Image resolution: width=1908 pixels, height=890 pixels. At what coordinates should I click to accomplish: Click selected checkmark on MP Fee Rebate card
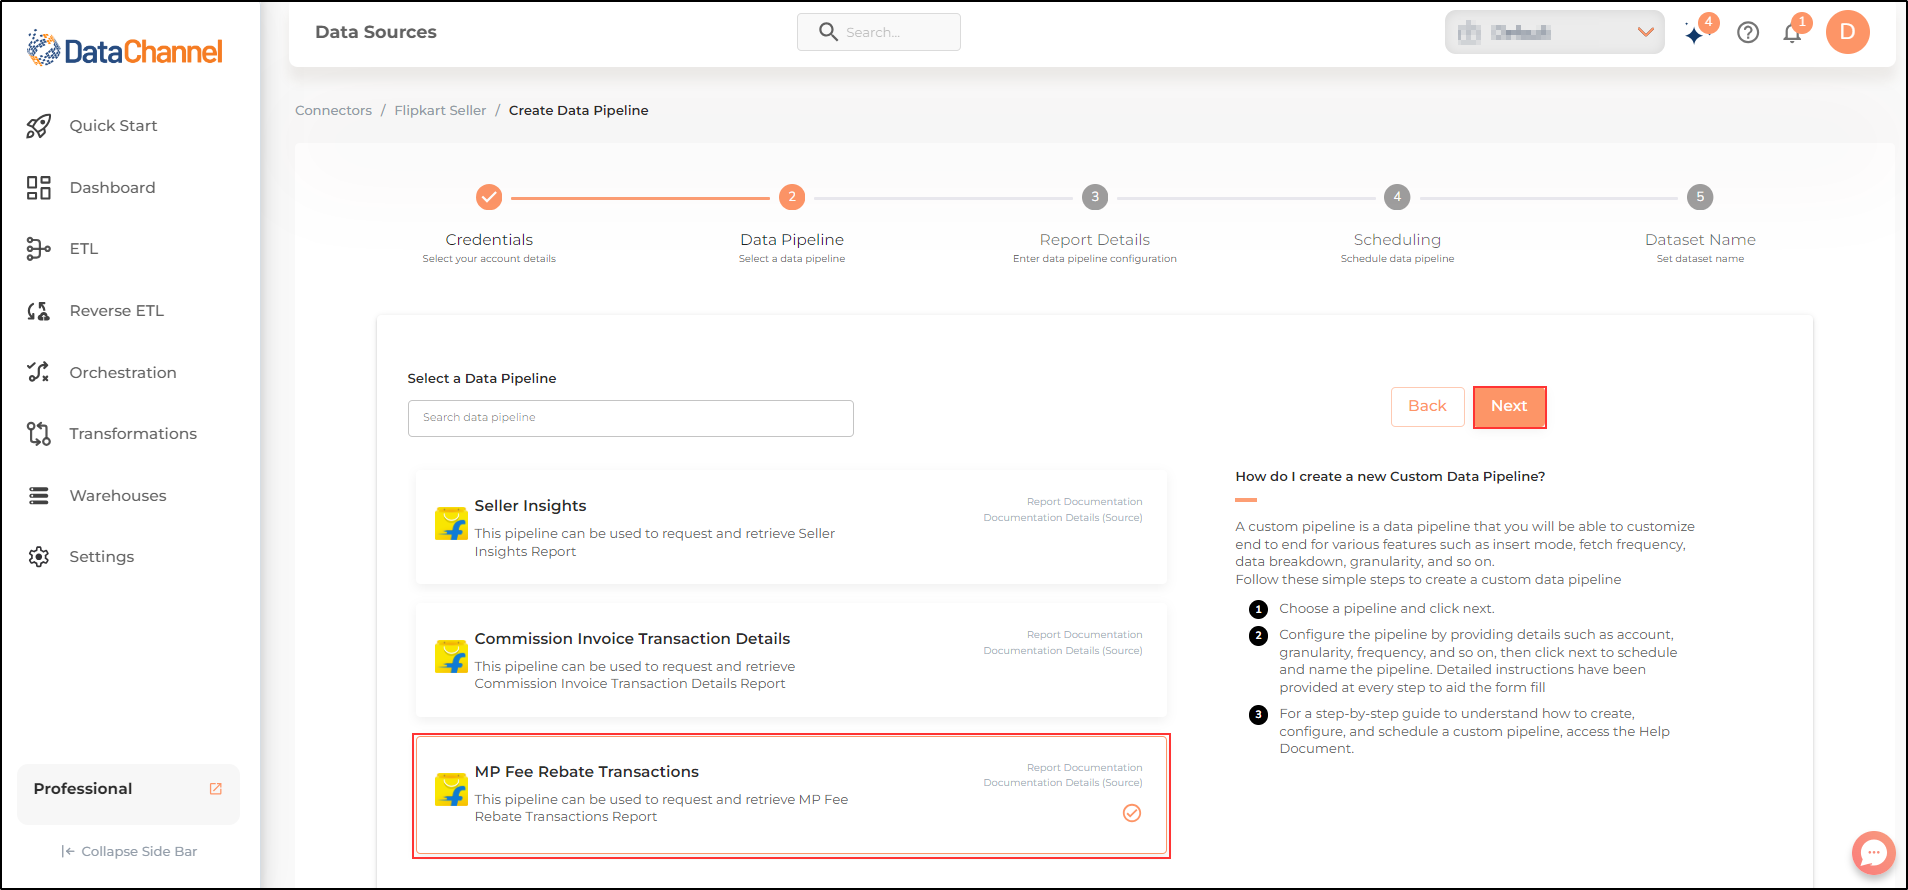click(1132, 813)
